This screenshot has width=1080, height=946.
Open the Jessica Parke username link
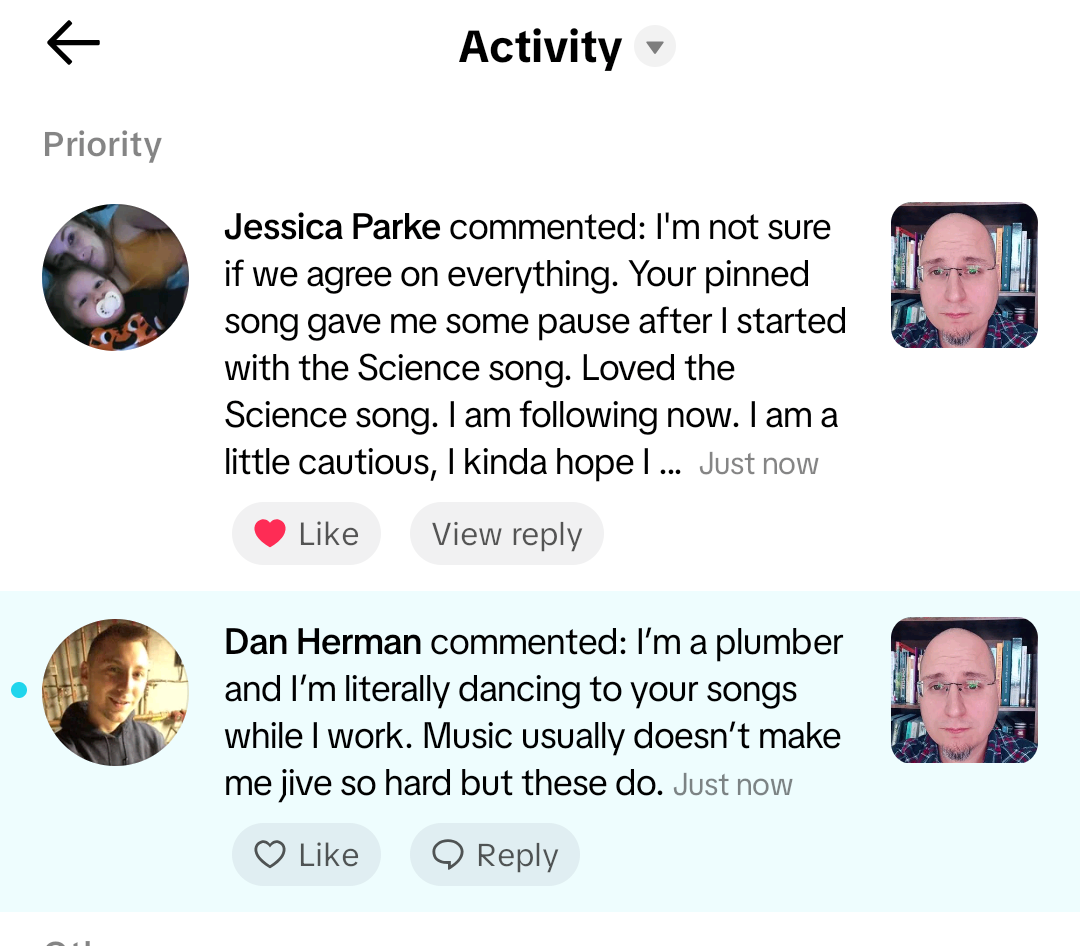click(x=332, y=228)
